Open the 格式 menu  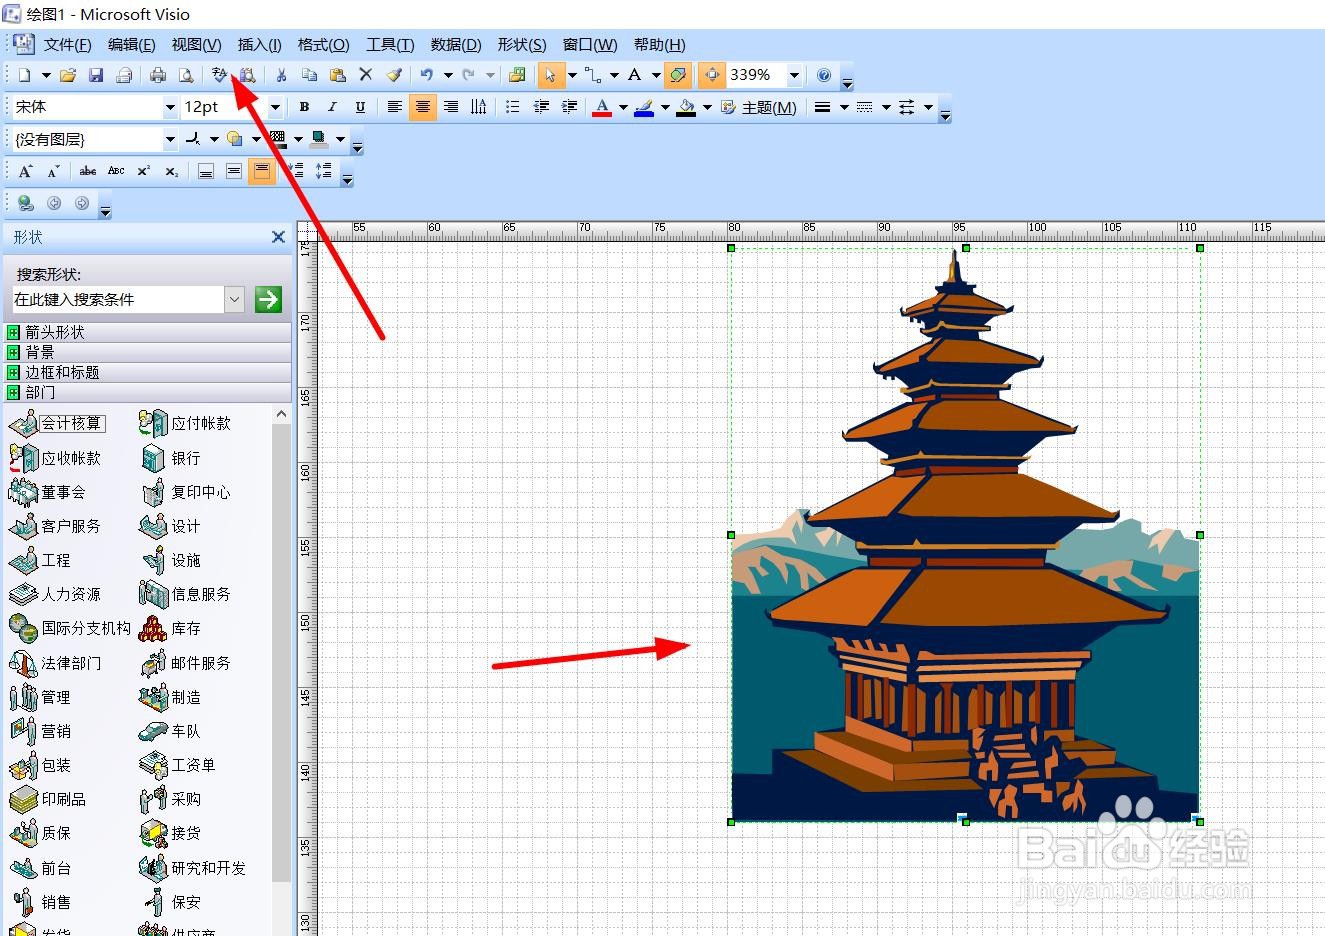tap(323, 45)
